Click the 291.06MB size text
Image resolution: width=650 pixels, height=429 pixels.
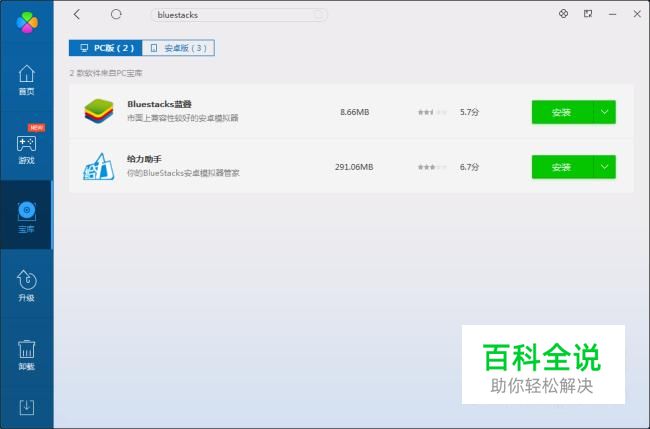point(354,167)
